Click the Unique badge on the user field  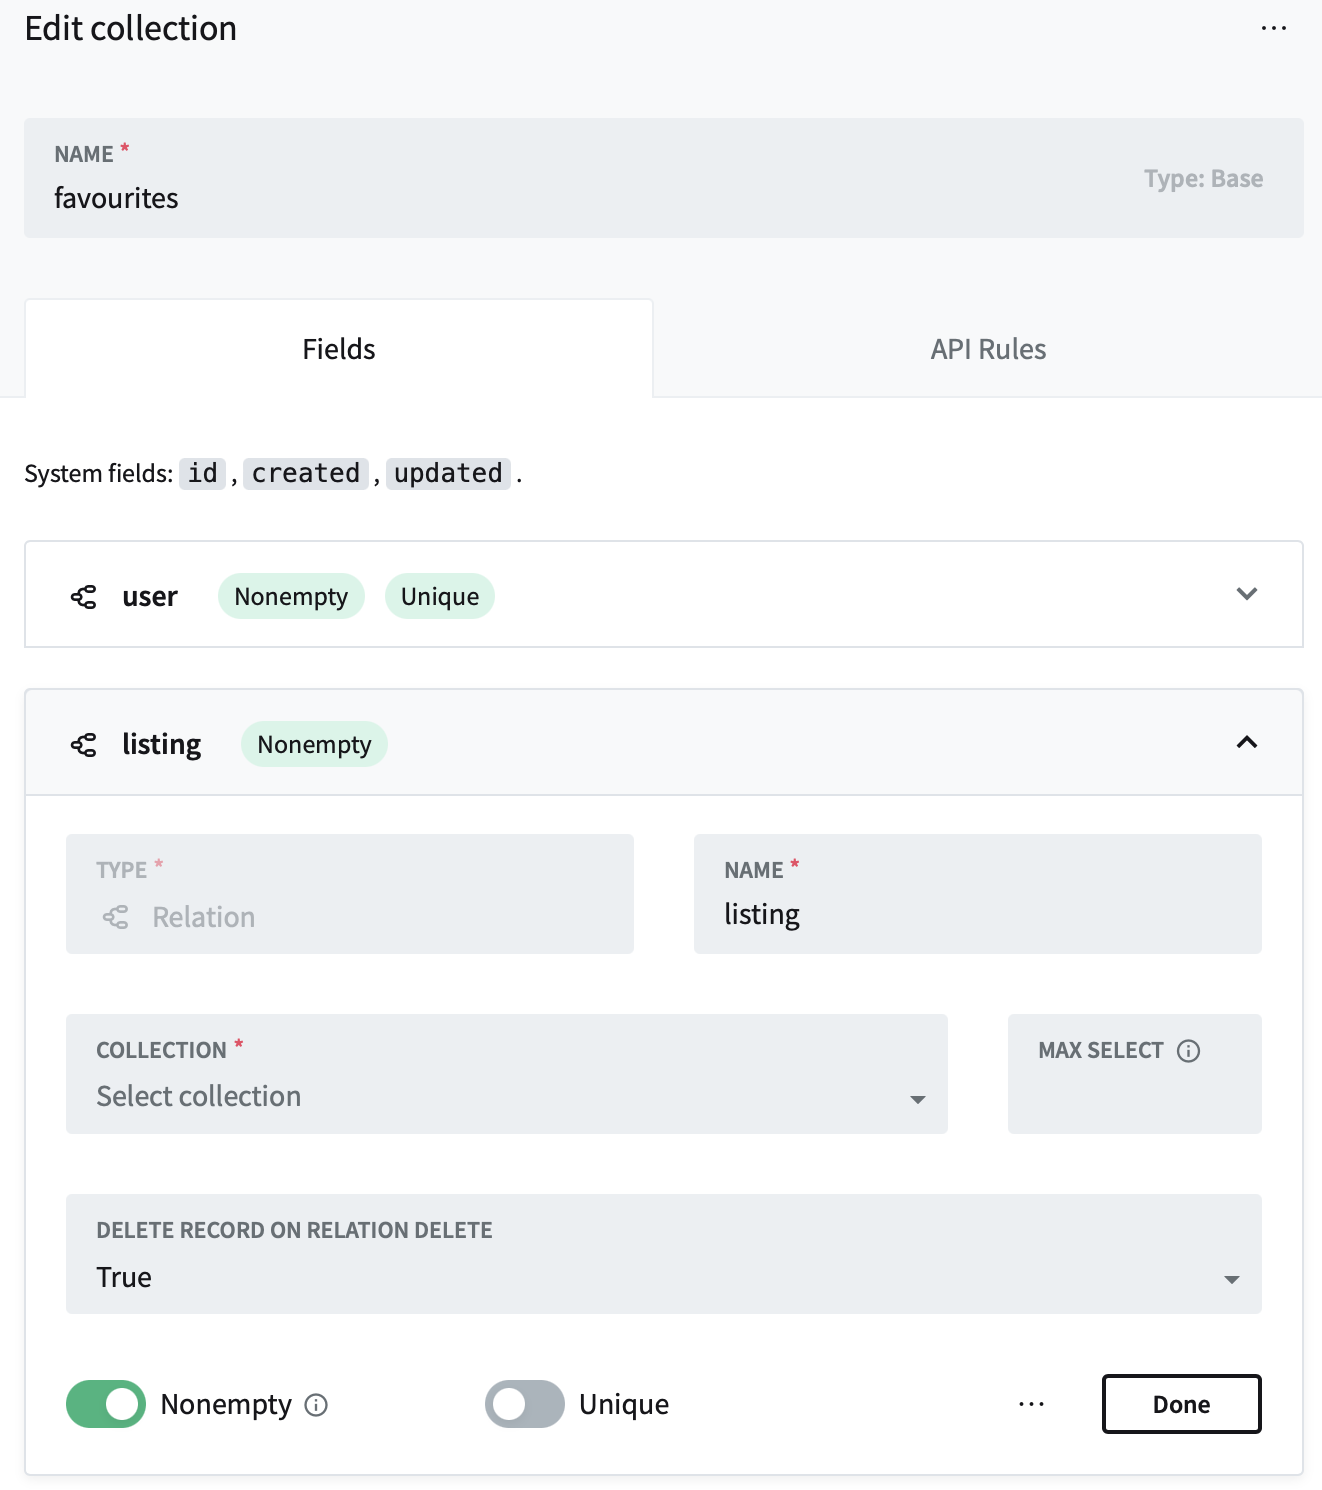coord(439,595)
